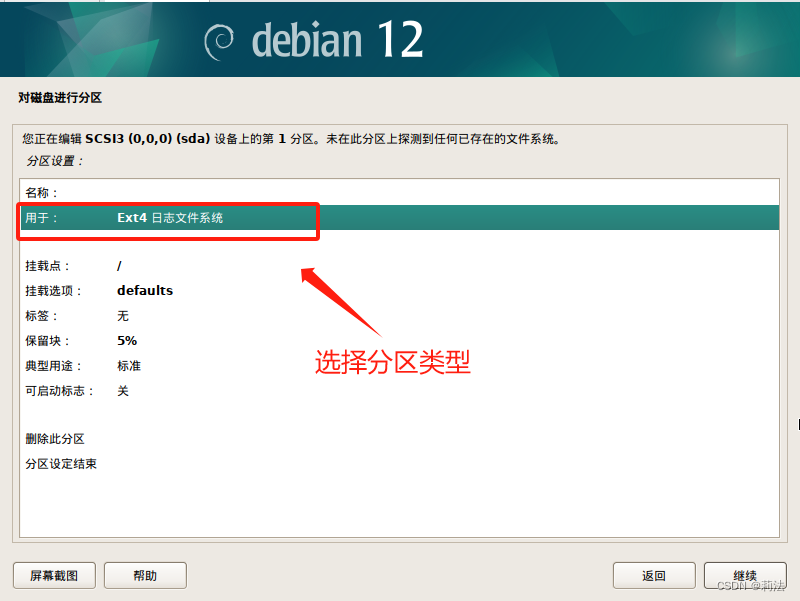Screen dimensions: 800x601
Task: Toggle the 可启动标志 bootable flag
Action: (399, 391)
